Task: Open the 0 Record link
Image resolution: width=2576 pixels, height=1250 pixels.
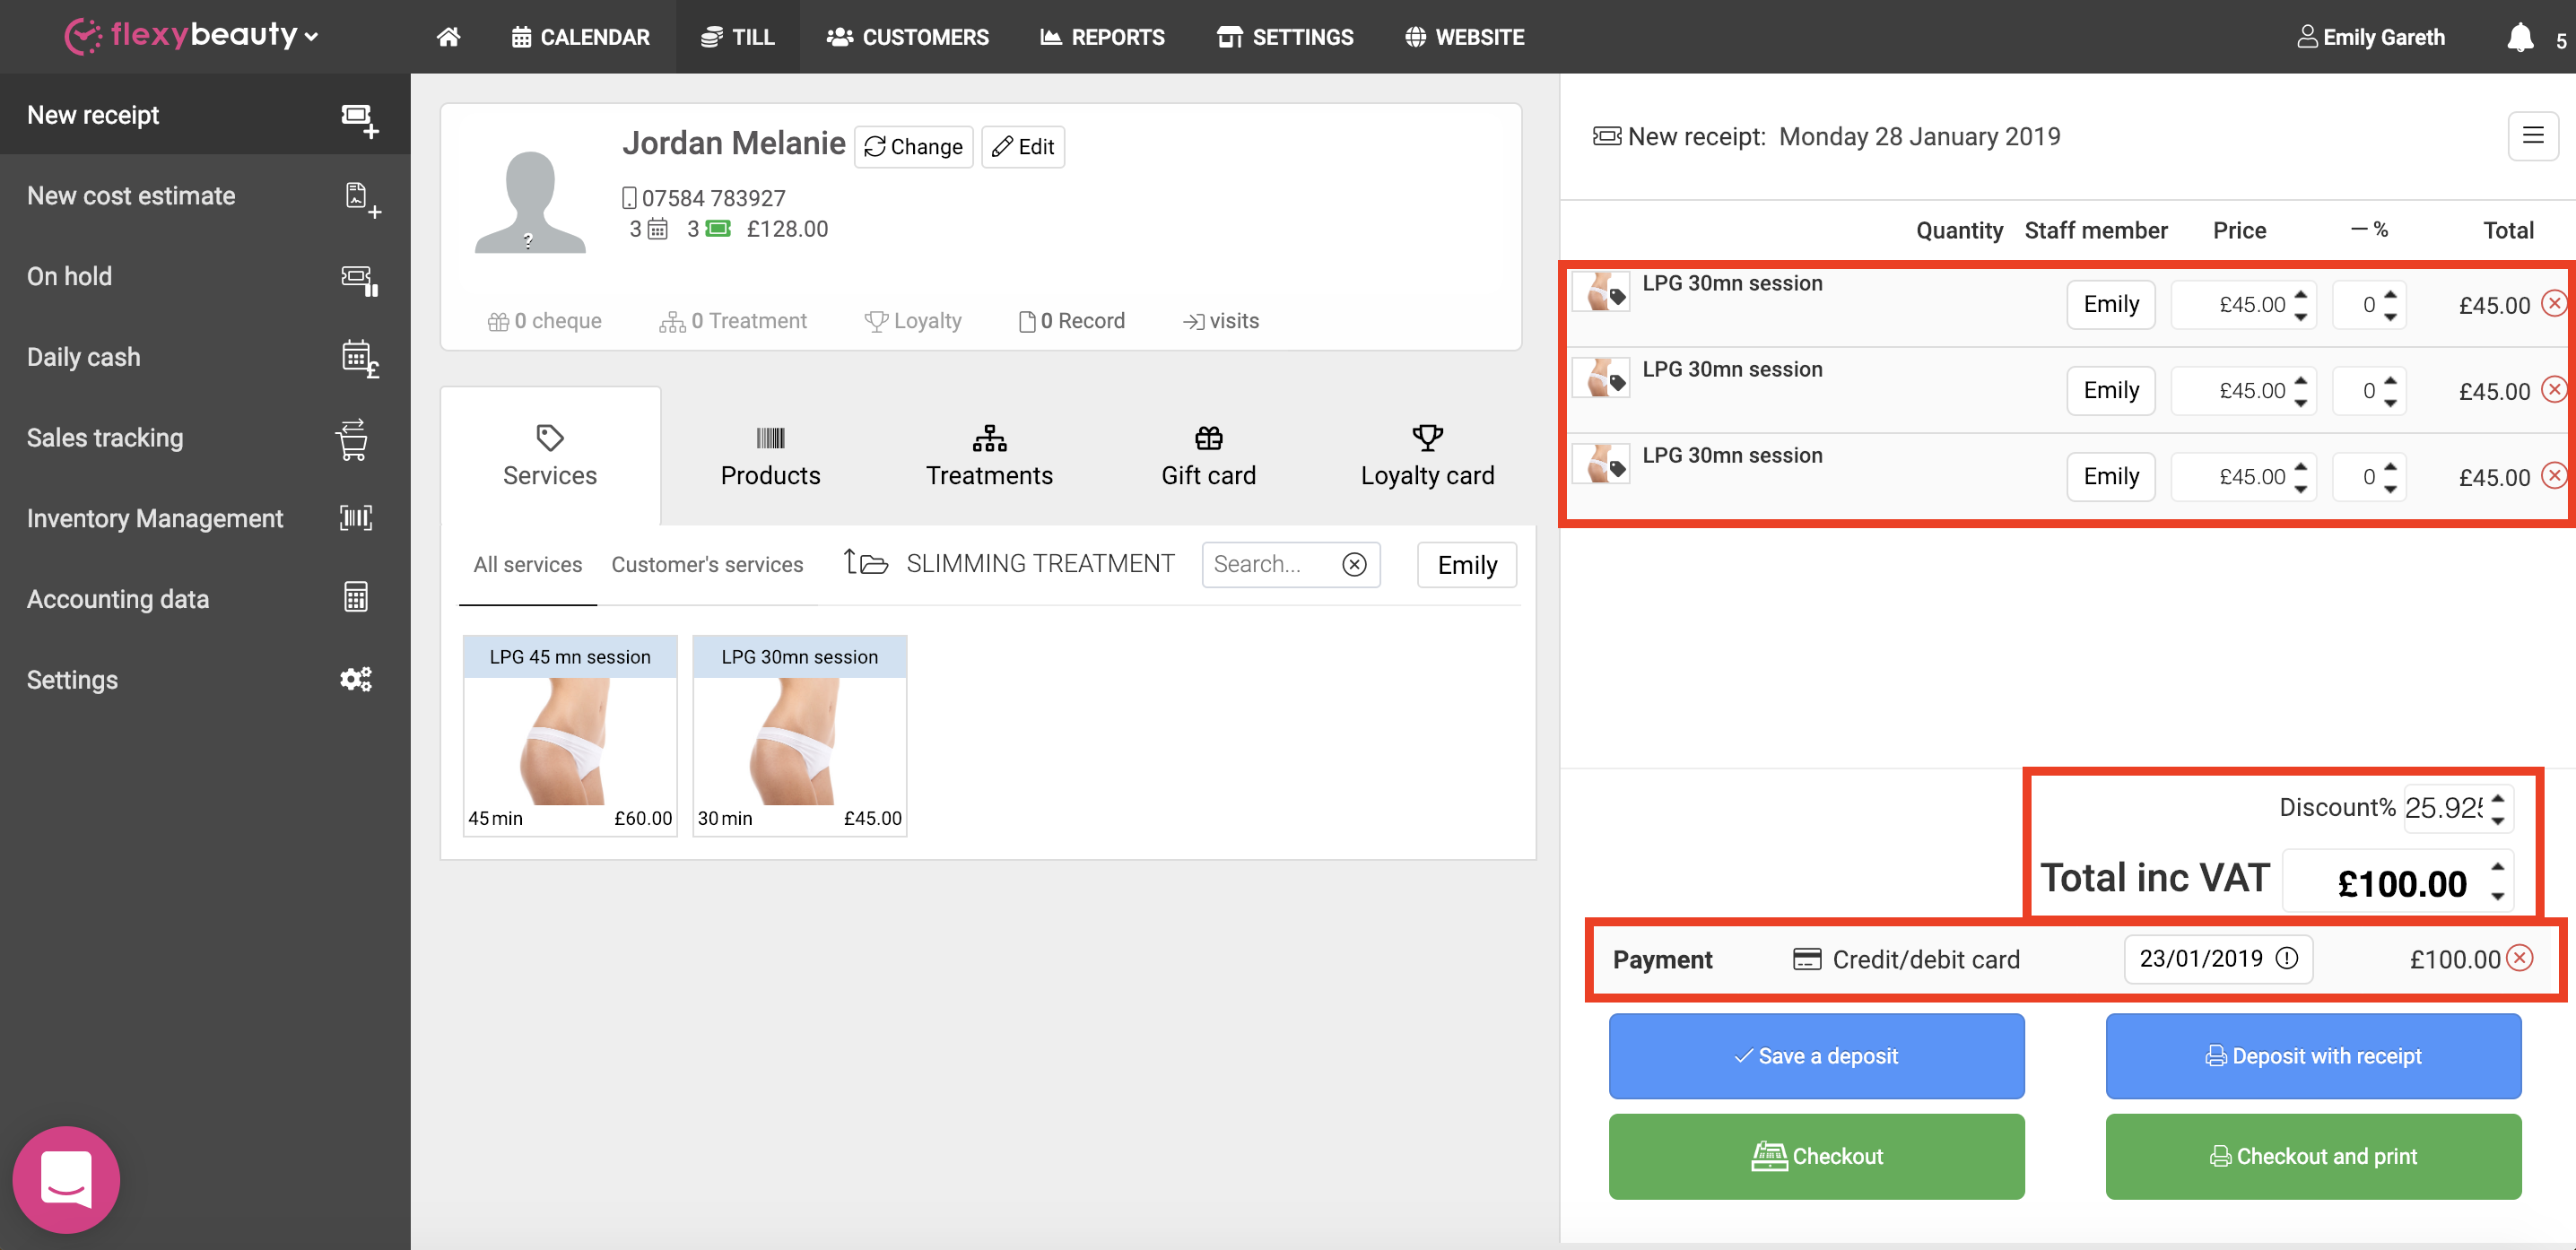Action: coord(1071,321)
